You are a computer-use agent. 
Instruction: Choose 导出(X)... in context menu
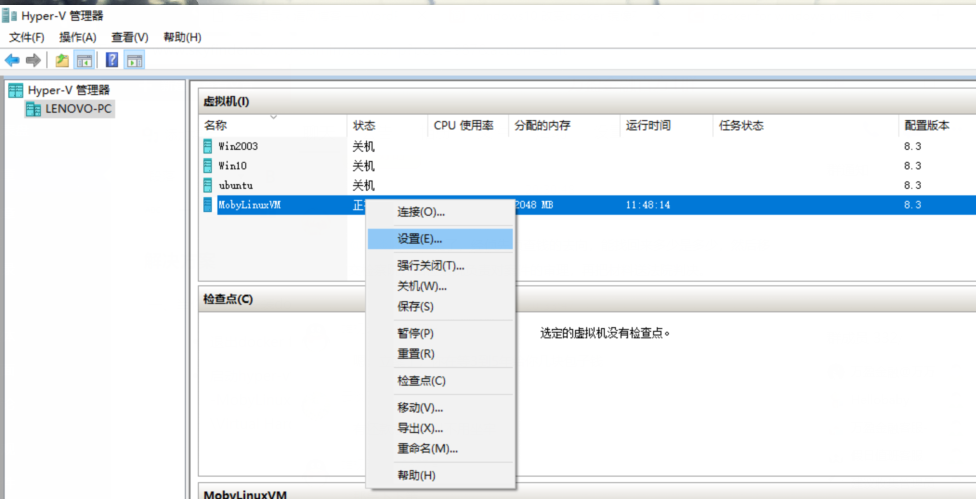pos(440,428)
